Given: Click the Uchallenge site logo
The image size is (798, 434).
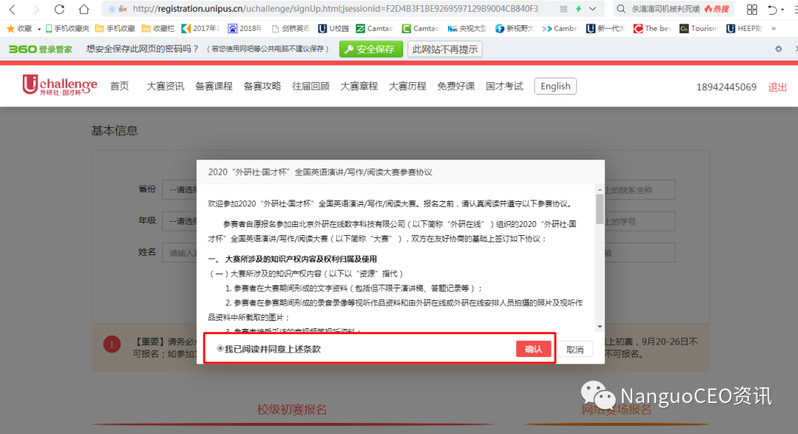Looking at the screenshot, I should coord(60,85).
